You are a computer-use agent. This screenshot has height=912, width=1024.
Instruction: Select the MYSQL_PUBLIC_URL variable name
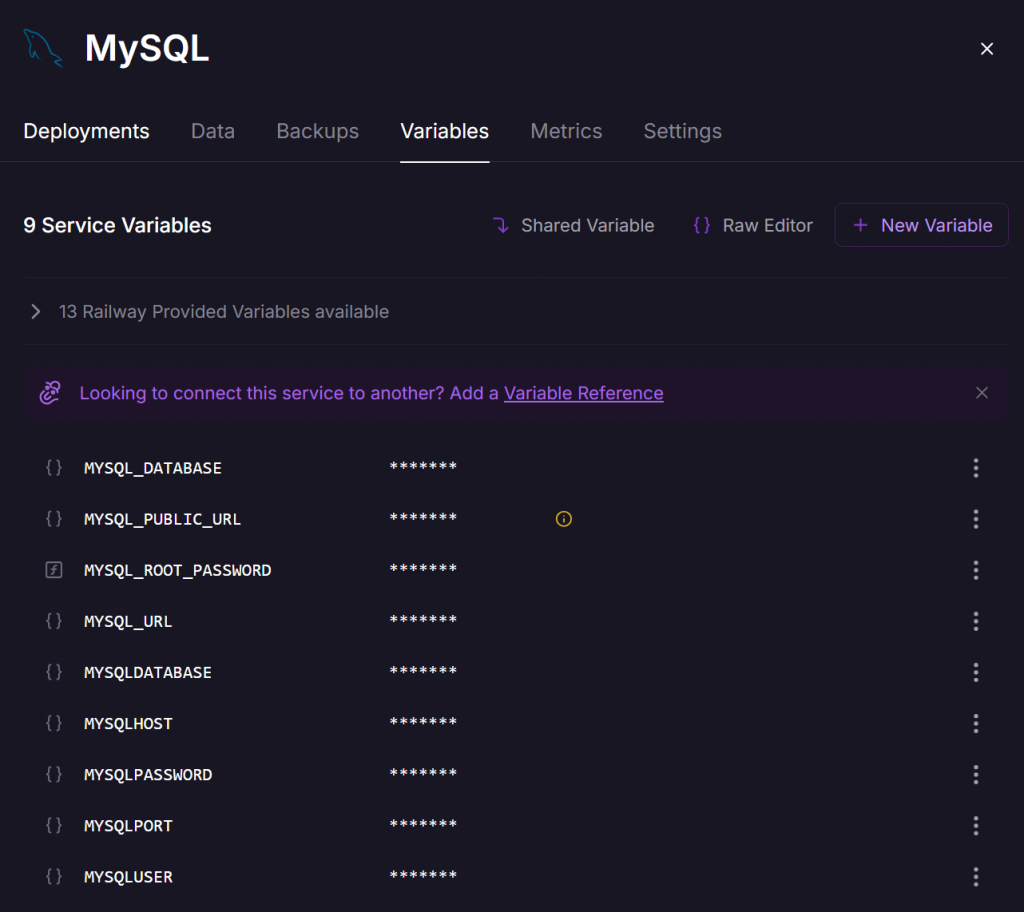coord(163,519)
